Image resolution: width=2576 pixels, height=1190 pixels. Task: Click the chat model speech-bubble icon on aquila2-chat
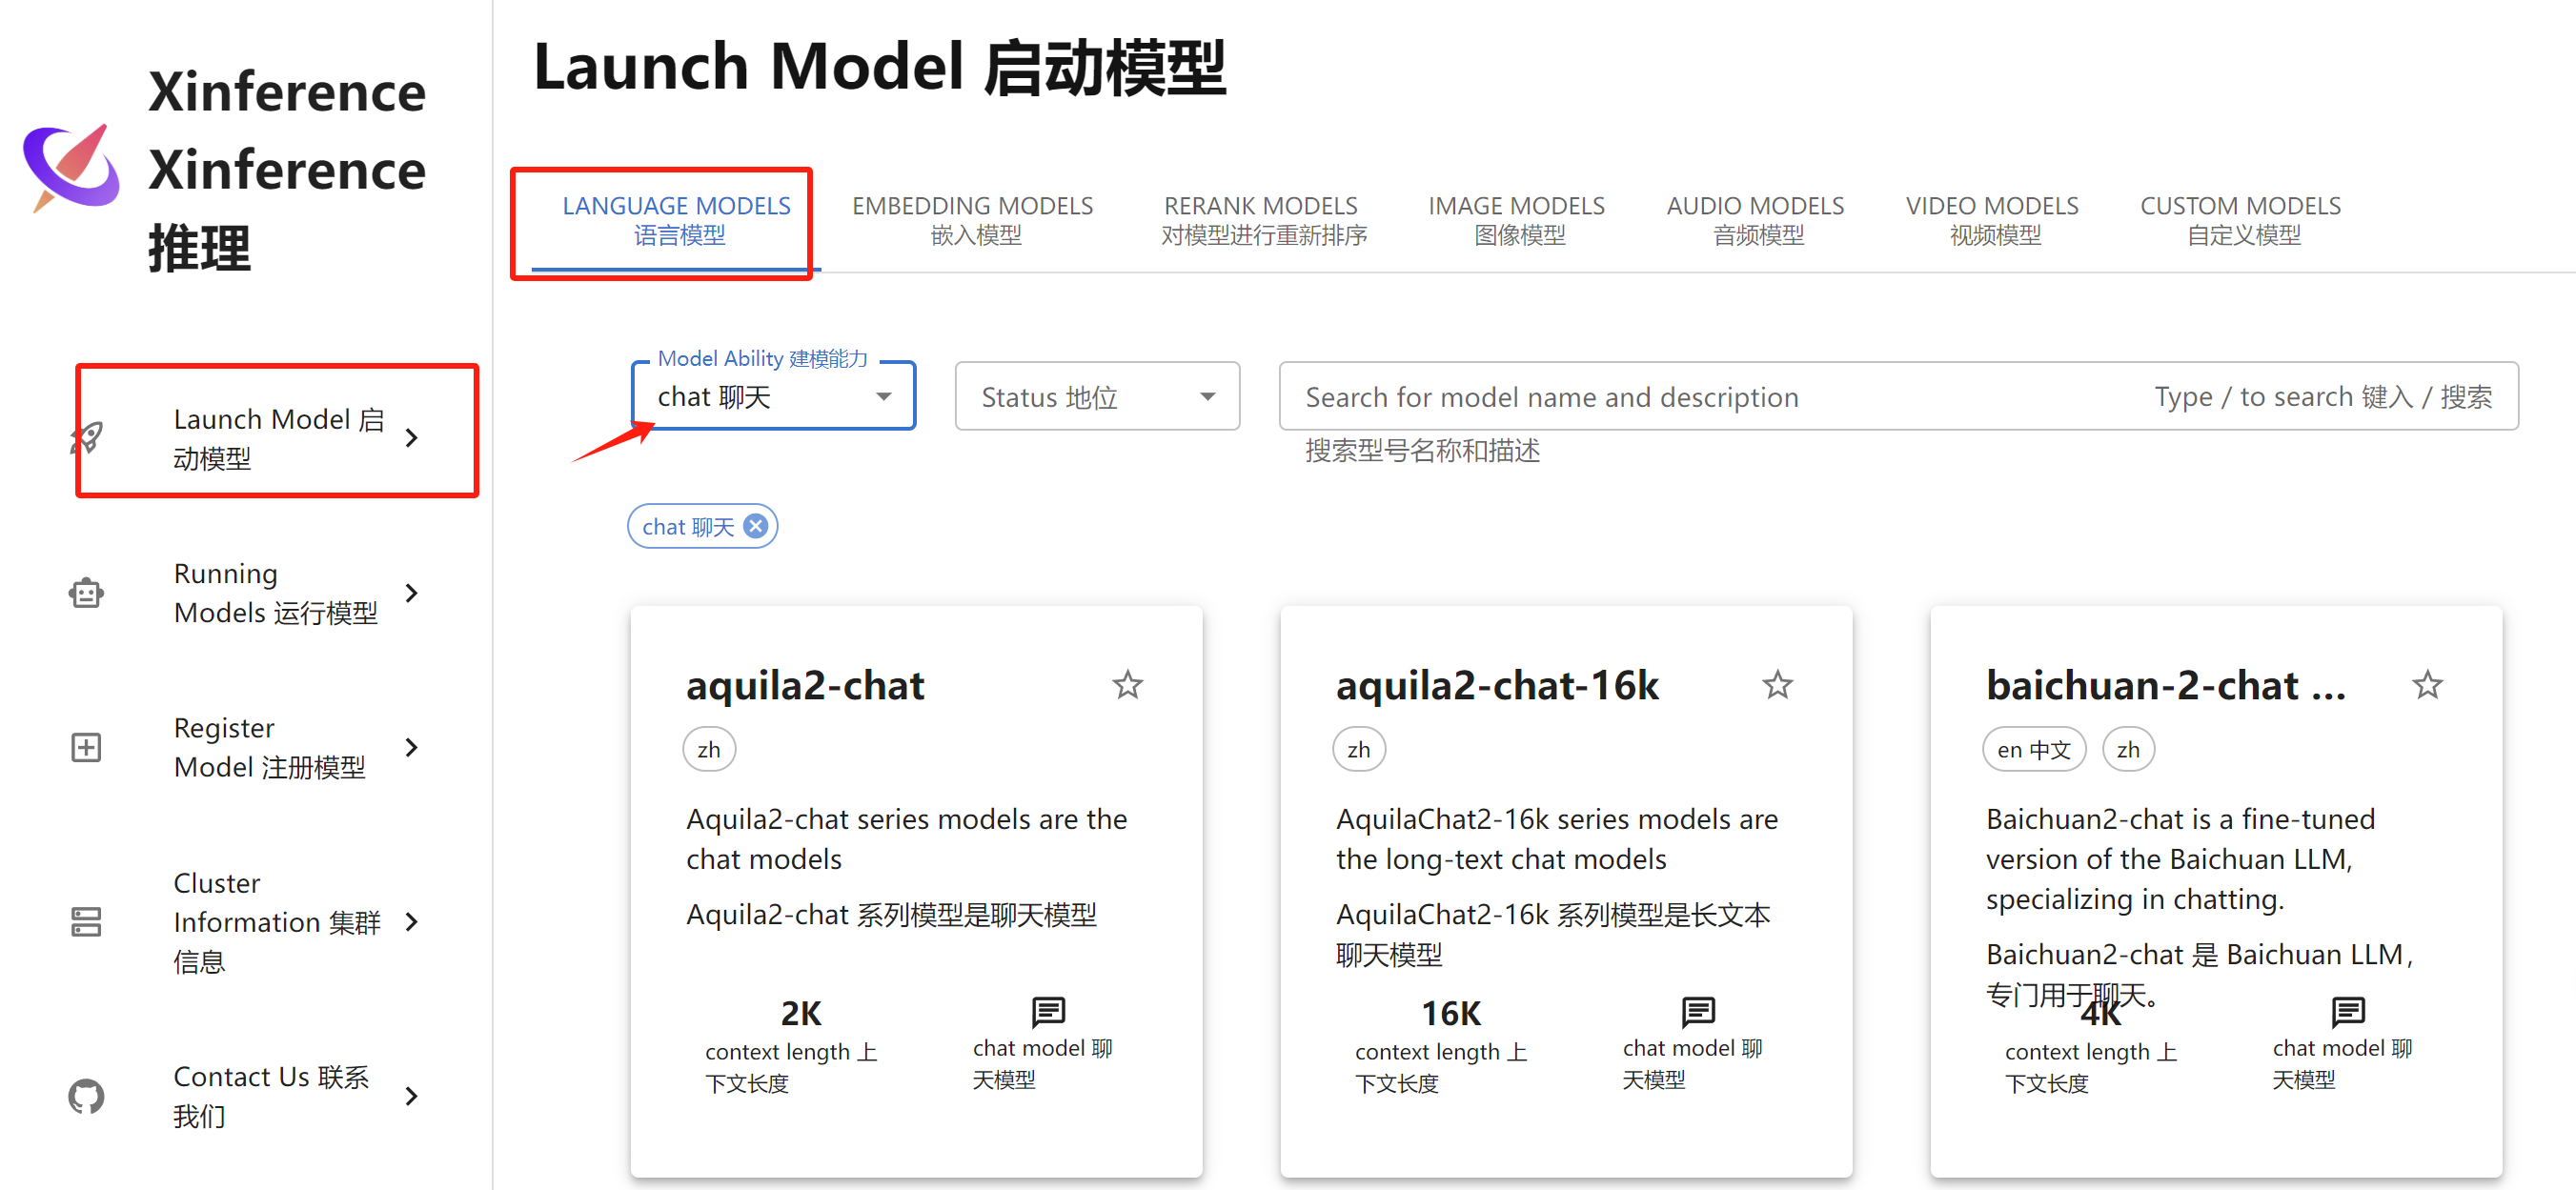[1048, 1013]
